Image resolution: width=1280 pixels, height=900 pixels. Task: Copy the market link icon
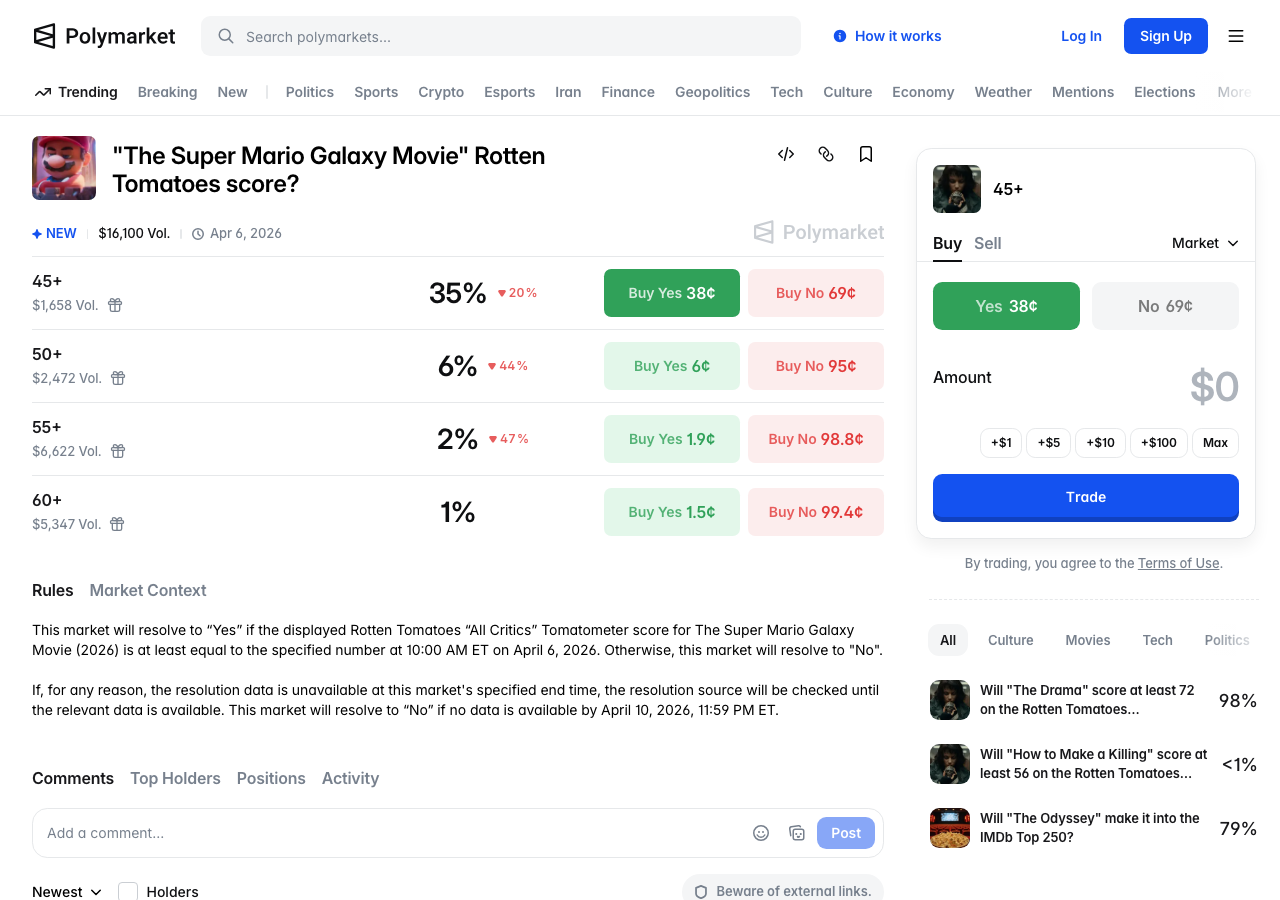[826, 154]
